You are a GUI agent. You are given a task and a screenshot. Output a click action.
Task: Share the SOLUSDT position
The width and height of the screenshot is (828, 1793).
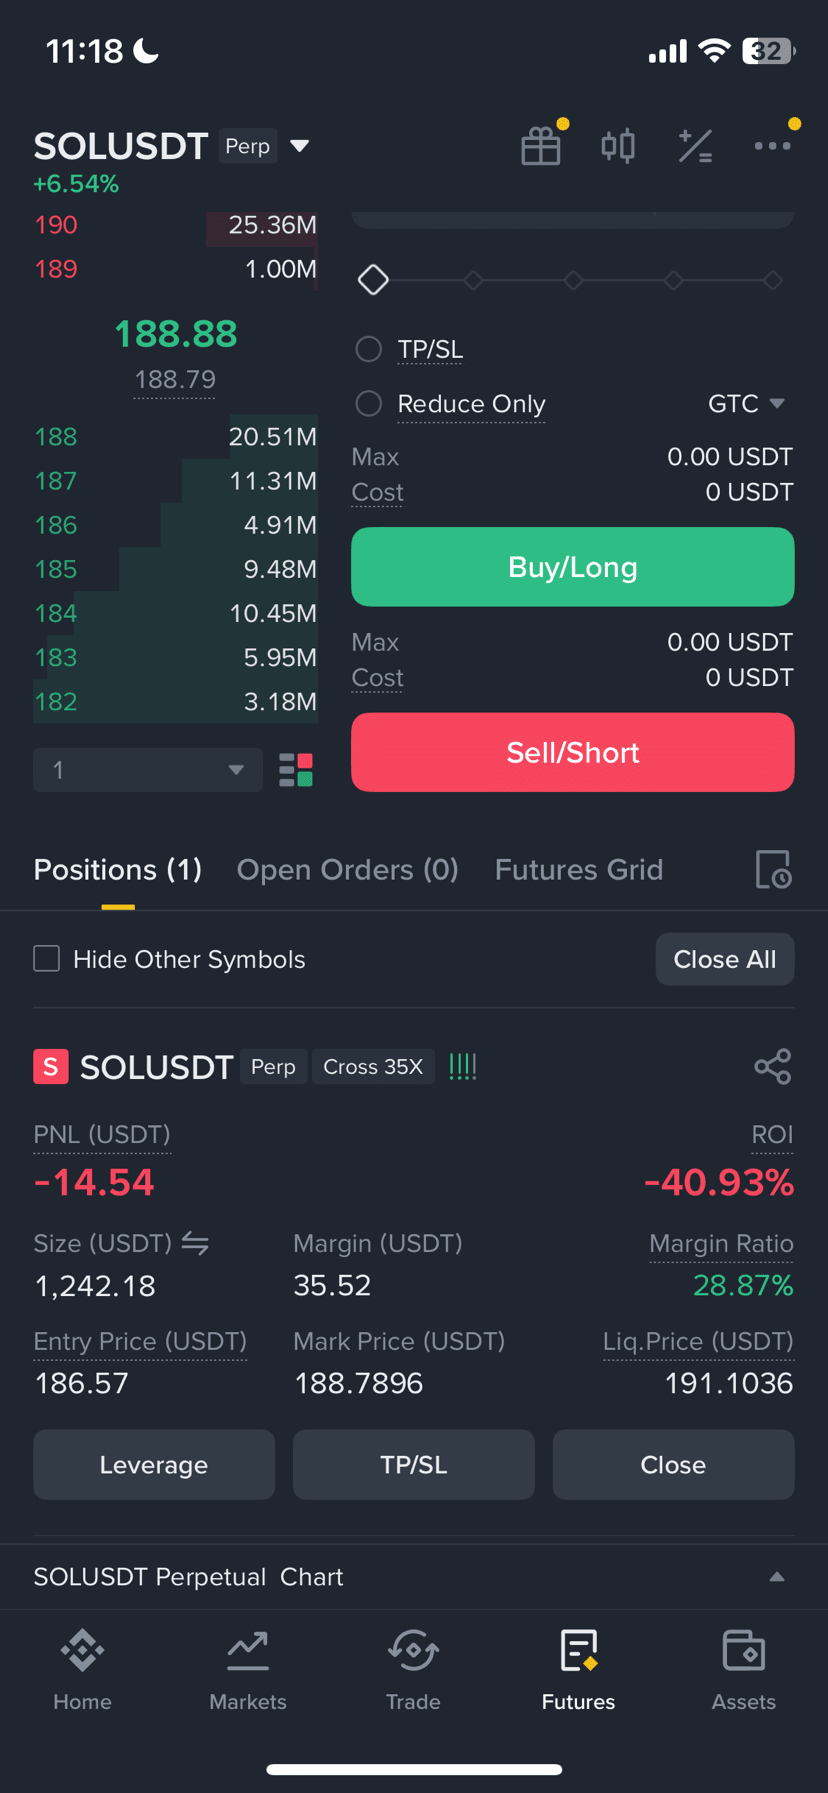click(773, 1067)
